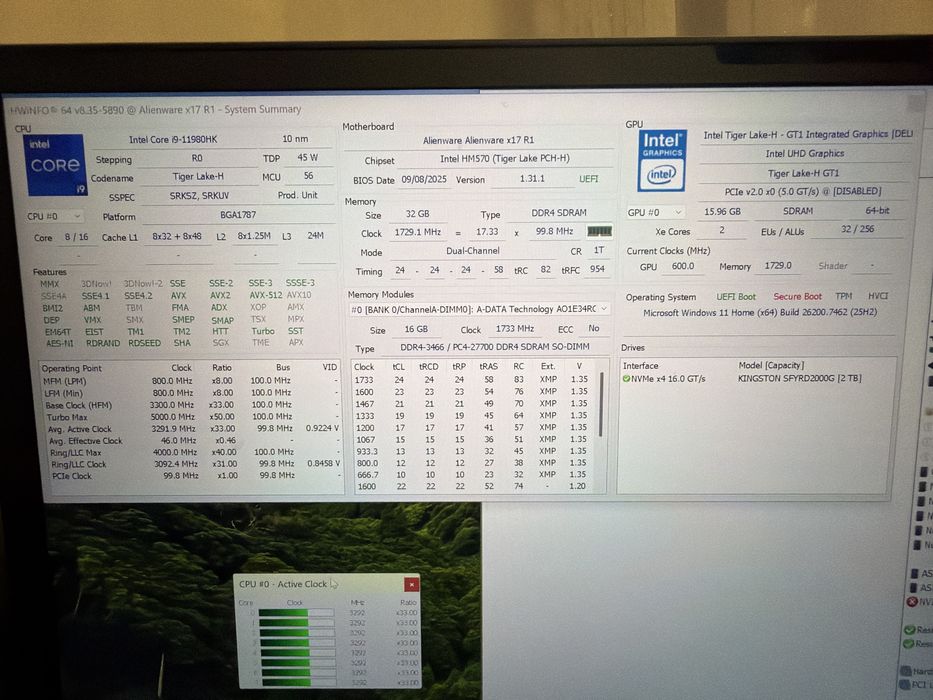The image size is (933, 700).
Task: Click the BIOS Date 09/08/2025 value
Action: pos(424,179)
